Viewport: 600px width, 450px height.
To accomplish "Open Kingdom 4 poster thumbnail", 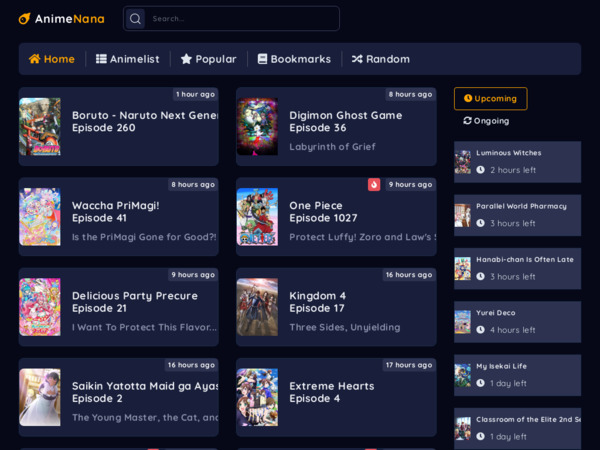I will (257, 307).
